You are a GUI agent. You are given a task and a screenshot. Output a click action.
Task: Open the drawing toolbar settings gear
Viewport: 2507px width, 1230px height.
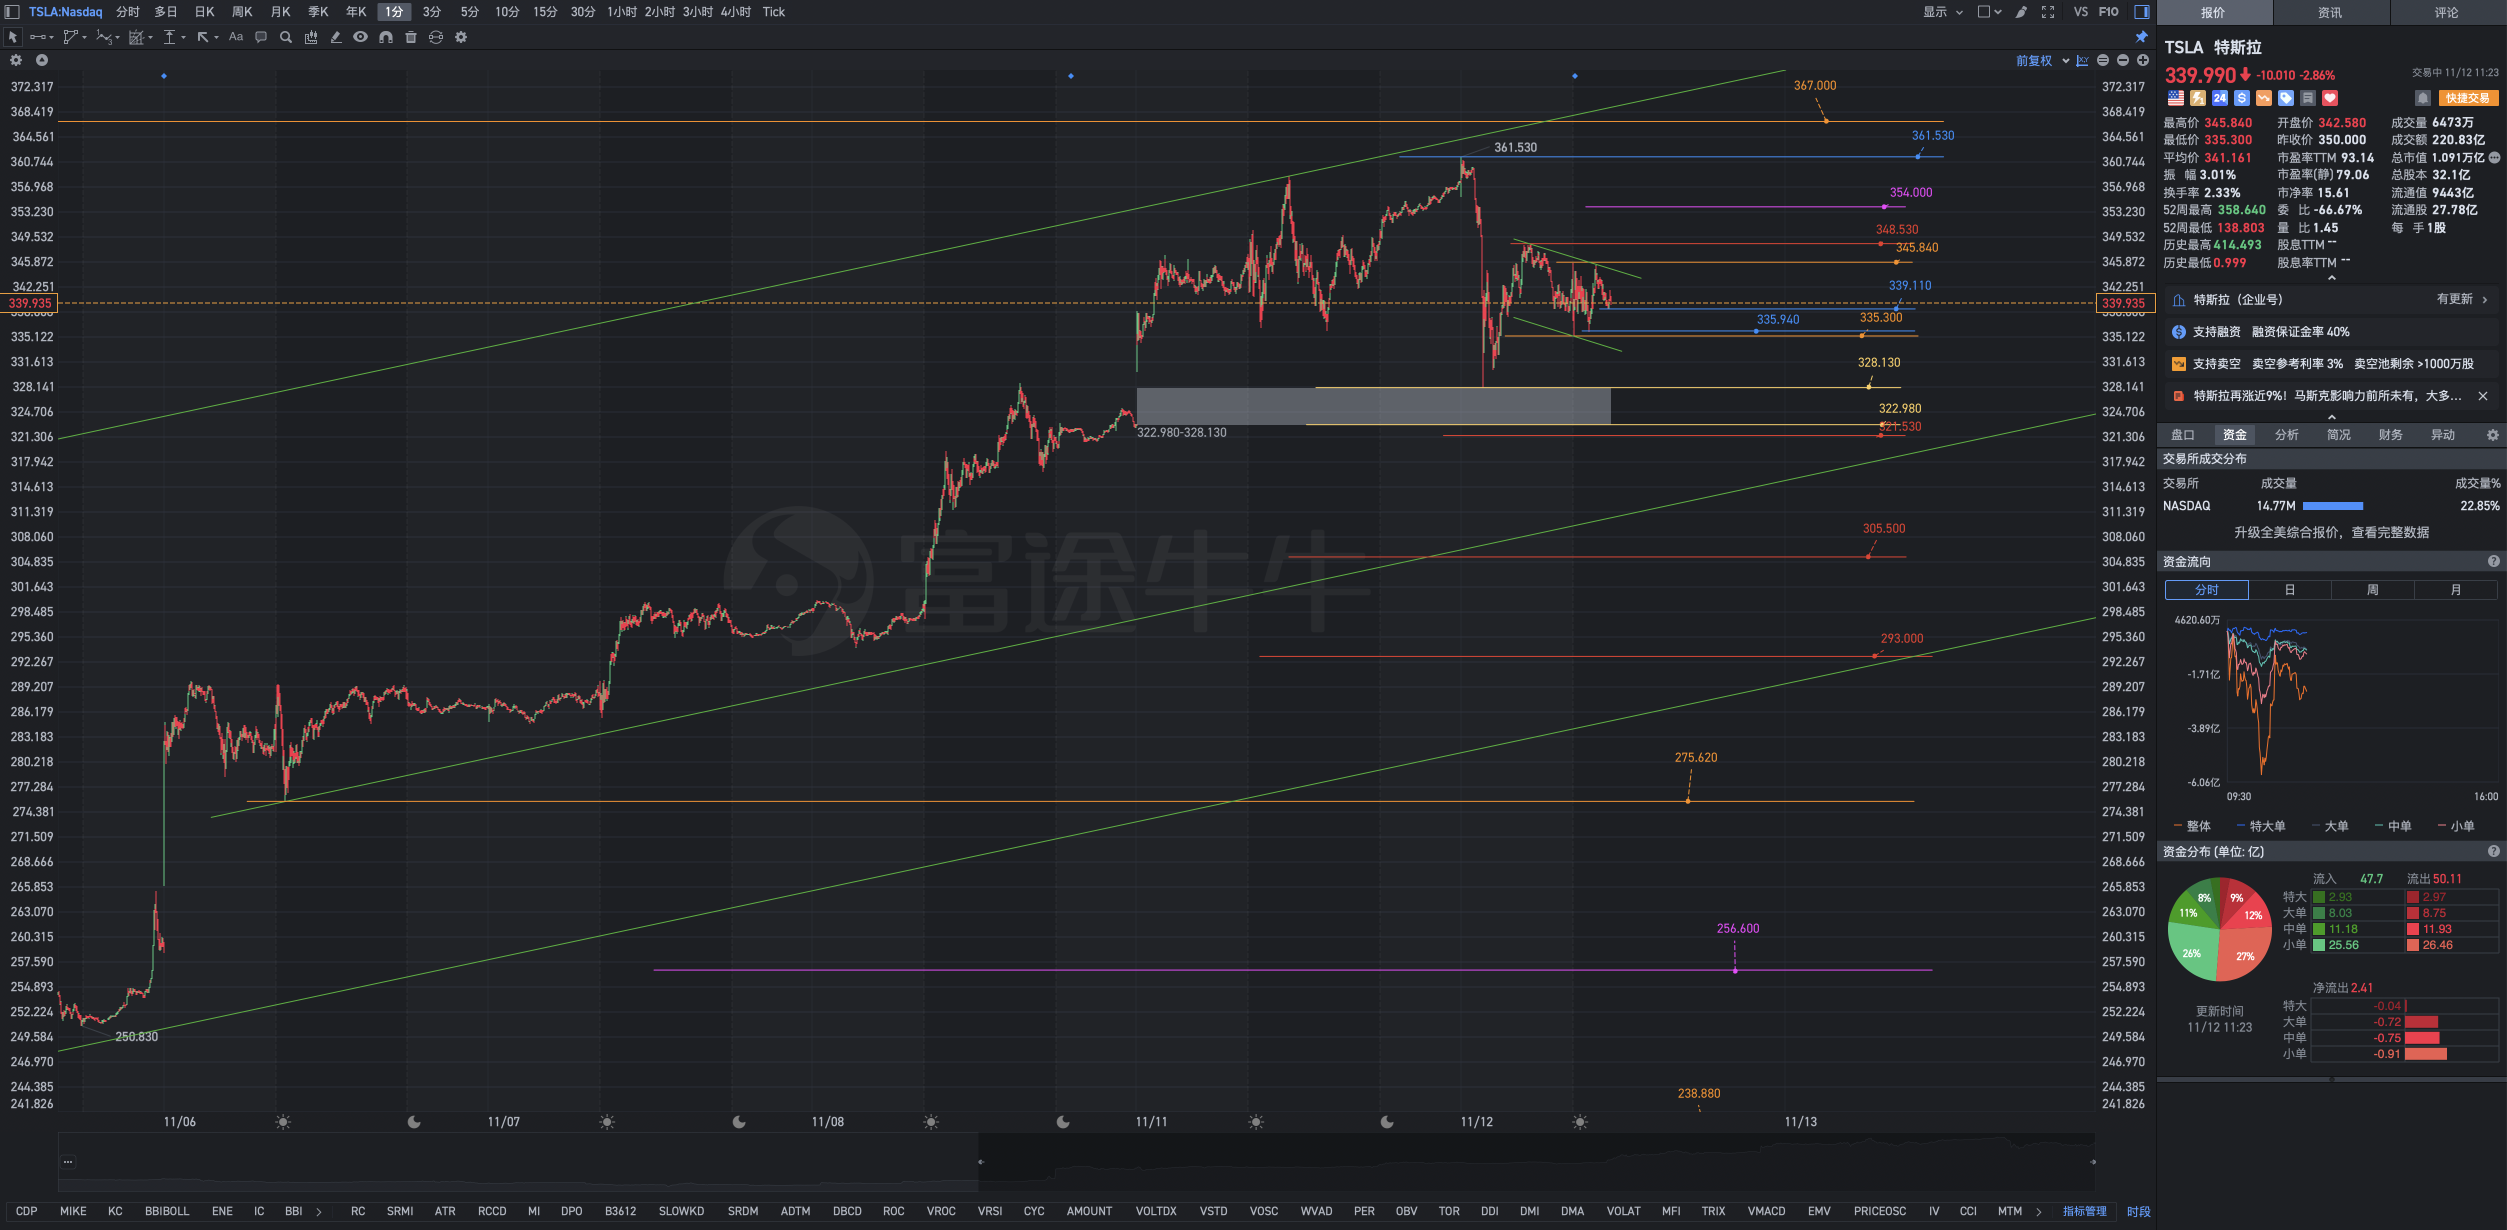pyautogui.click(x=461, y=37)
